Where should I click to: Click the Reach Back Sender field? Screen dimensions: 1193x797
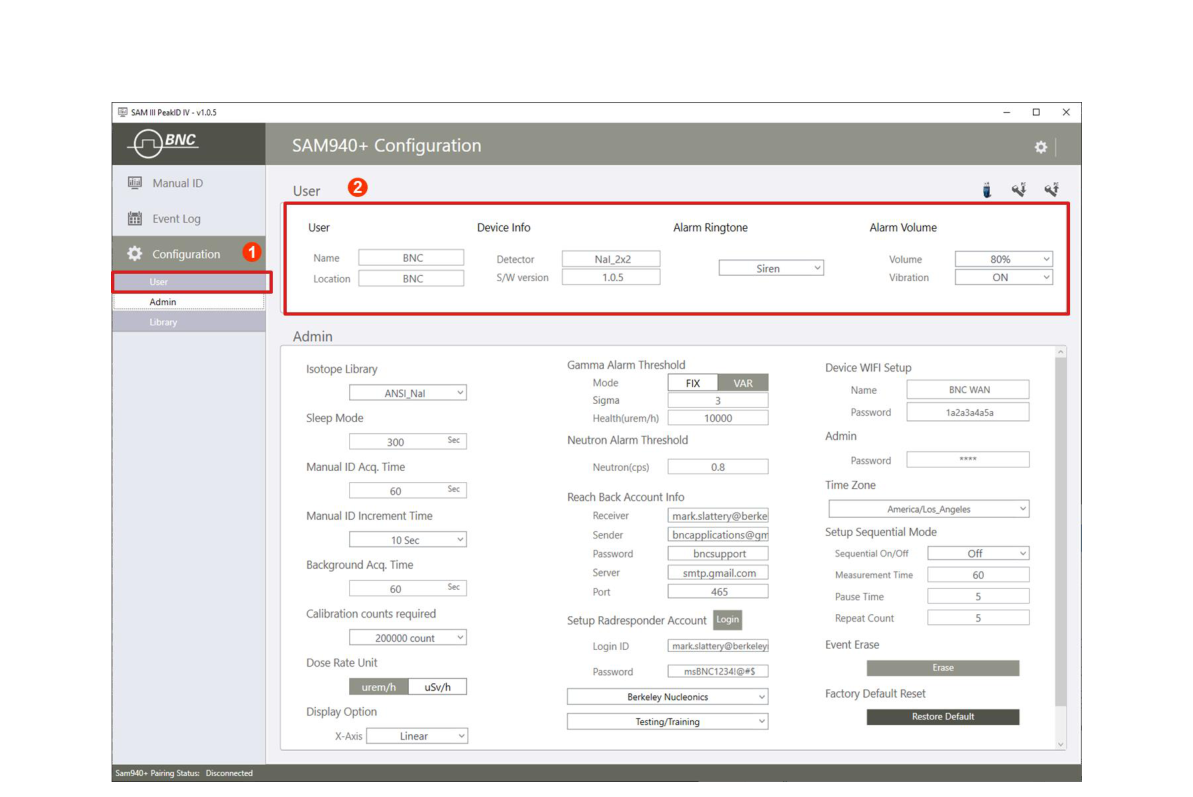coord(717,535)
